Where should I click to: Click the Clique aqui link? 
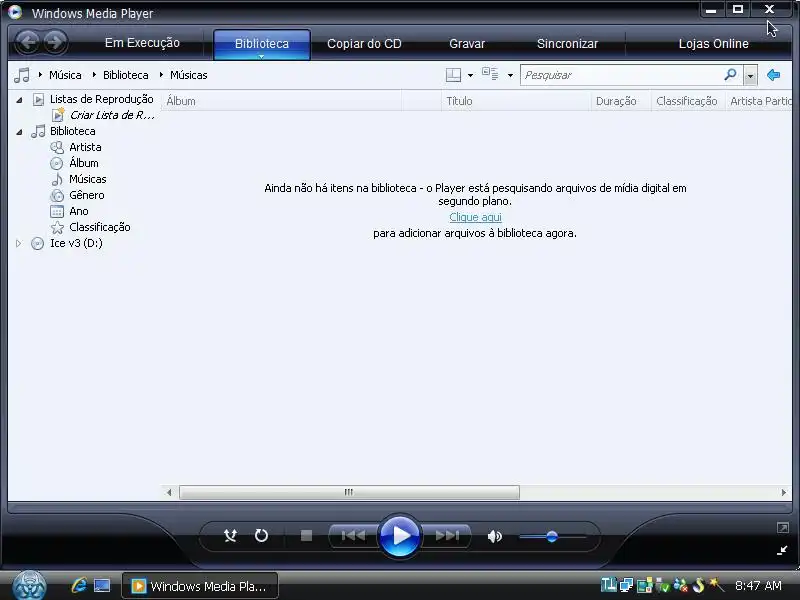coord(476,217)
